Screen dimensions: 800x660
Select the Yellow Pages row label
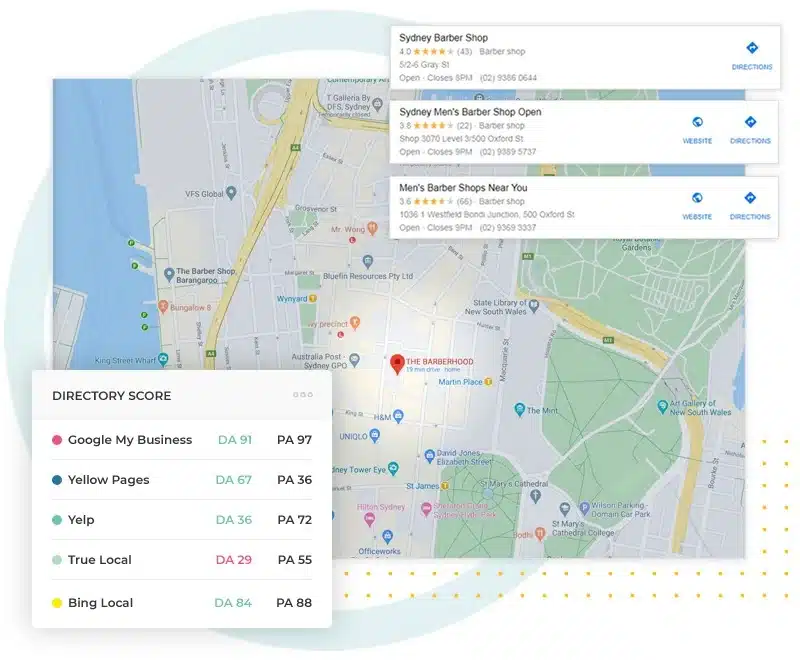[x=109, y=480]
